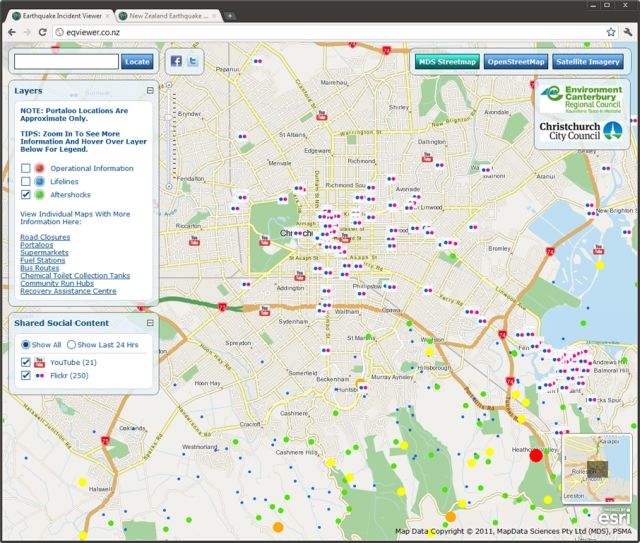Click the zoom-in button atop the zoom slider
This screenshot has width=640, height=543.
tap(169, 85)
